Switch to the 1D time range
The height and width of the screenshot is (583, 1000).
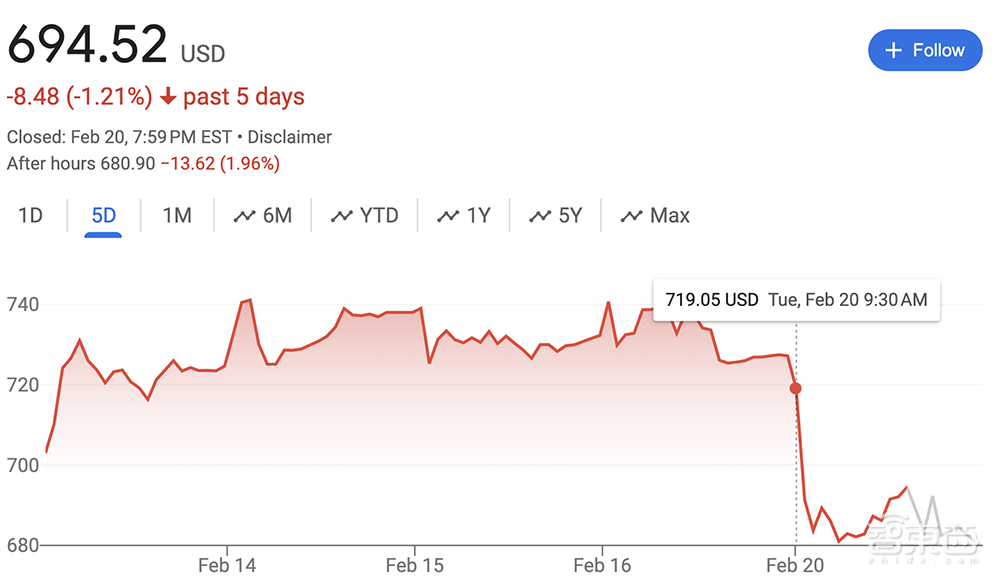click(31, 215)
